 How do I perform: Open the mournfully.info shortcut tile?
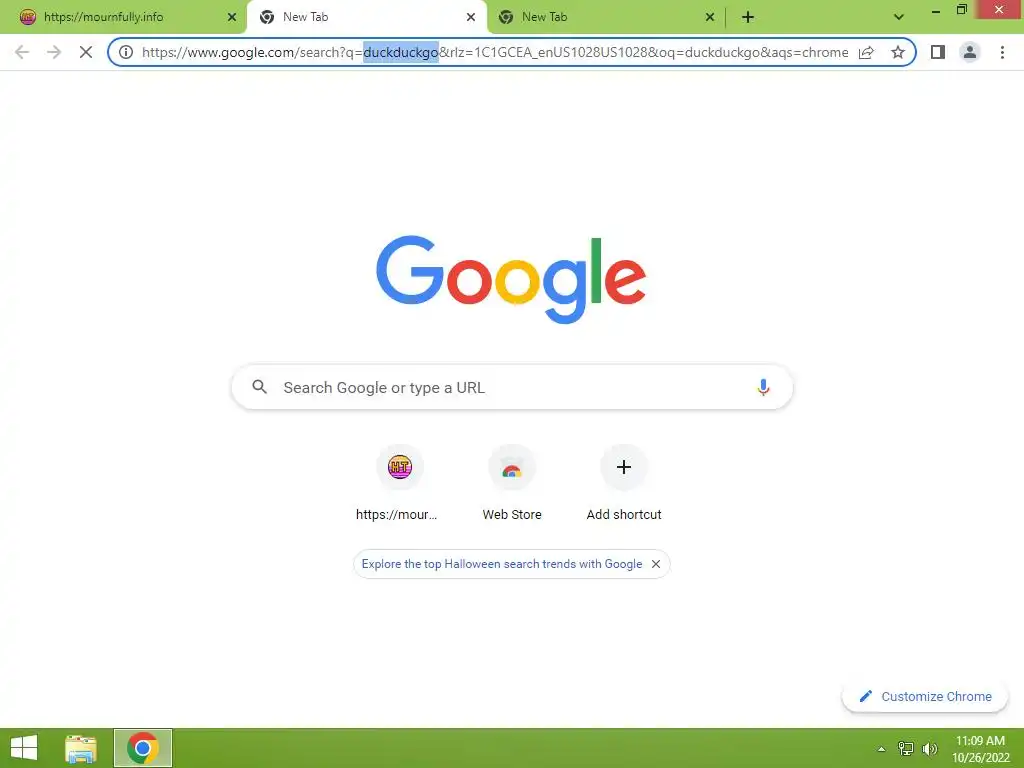coord(399,483)
